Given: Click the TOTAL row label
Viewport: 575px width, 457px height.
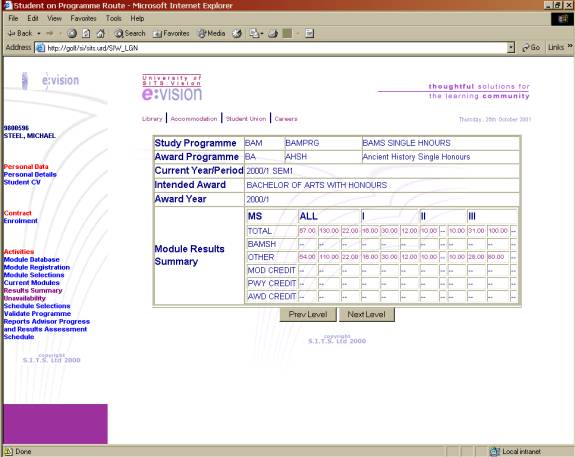Looking at the screenshot, I should click(260, 231).
